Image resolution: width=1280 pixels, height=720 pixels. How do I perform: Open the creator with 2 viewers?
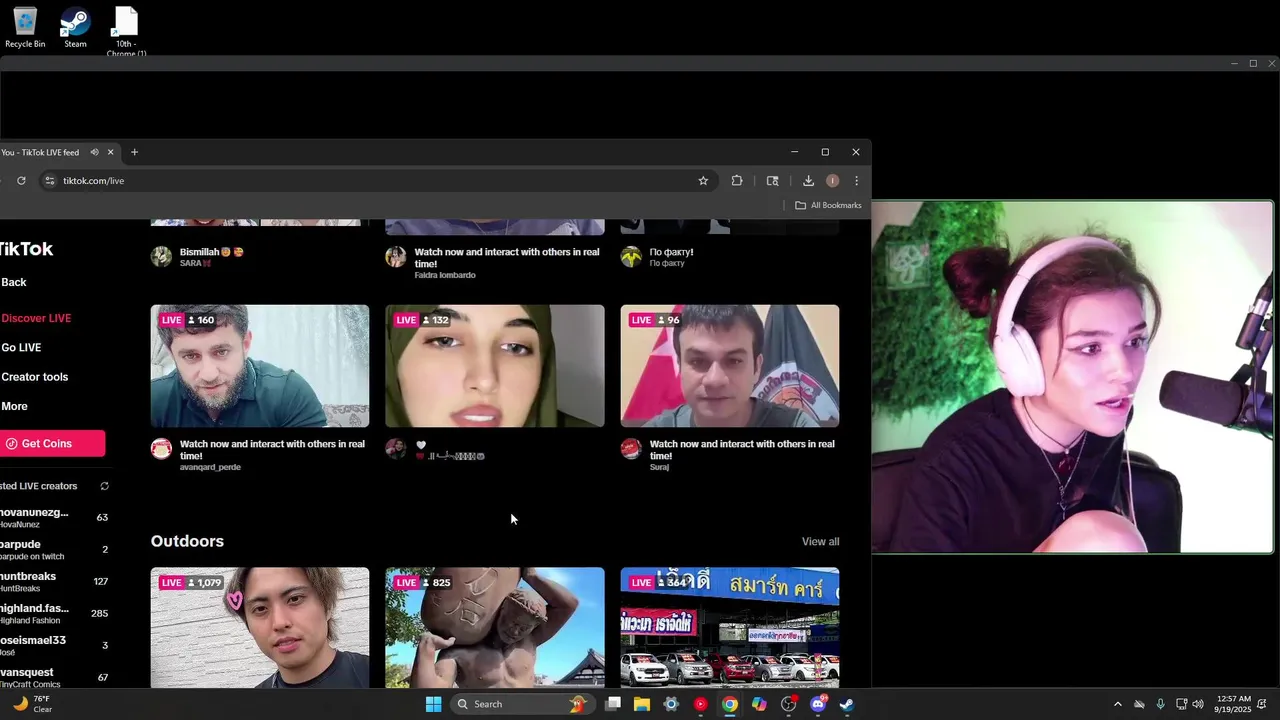tap(55, 550)
